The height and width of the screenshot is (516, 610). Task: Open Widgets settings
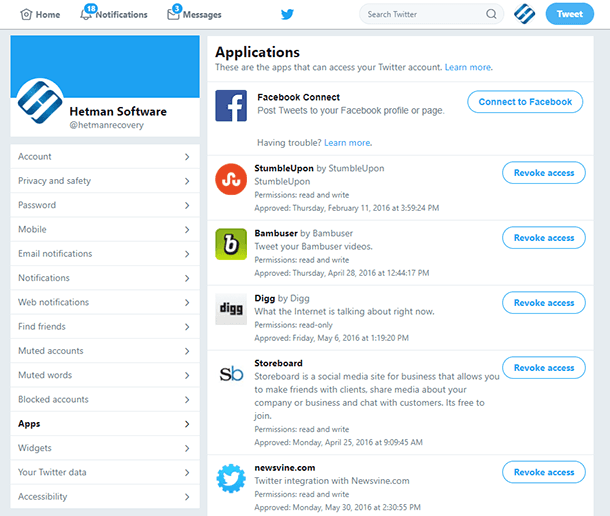click(x=105, y=448)
